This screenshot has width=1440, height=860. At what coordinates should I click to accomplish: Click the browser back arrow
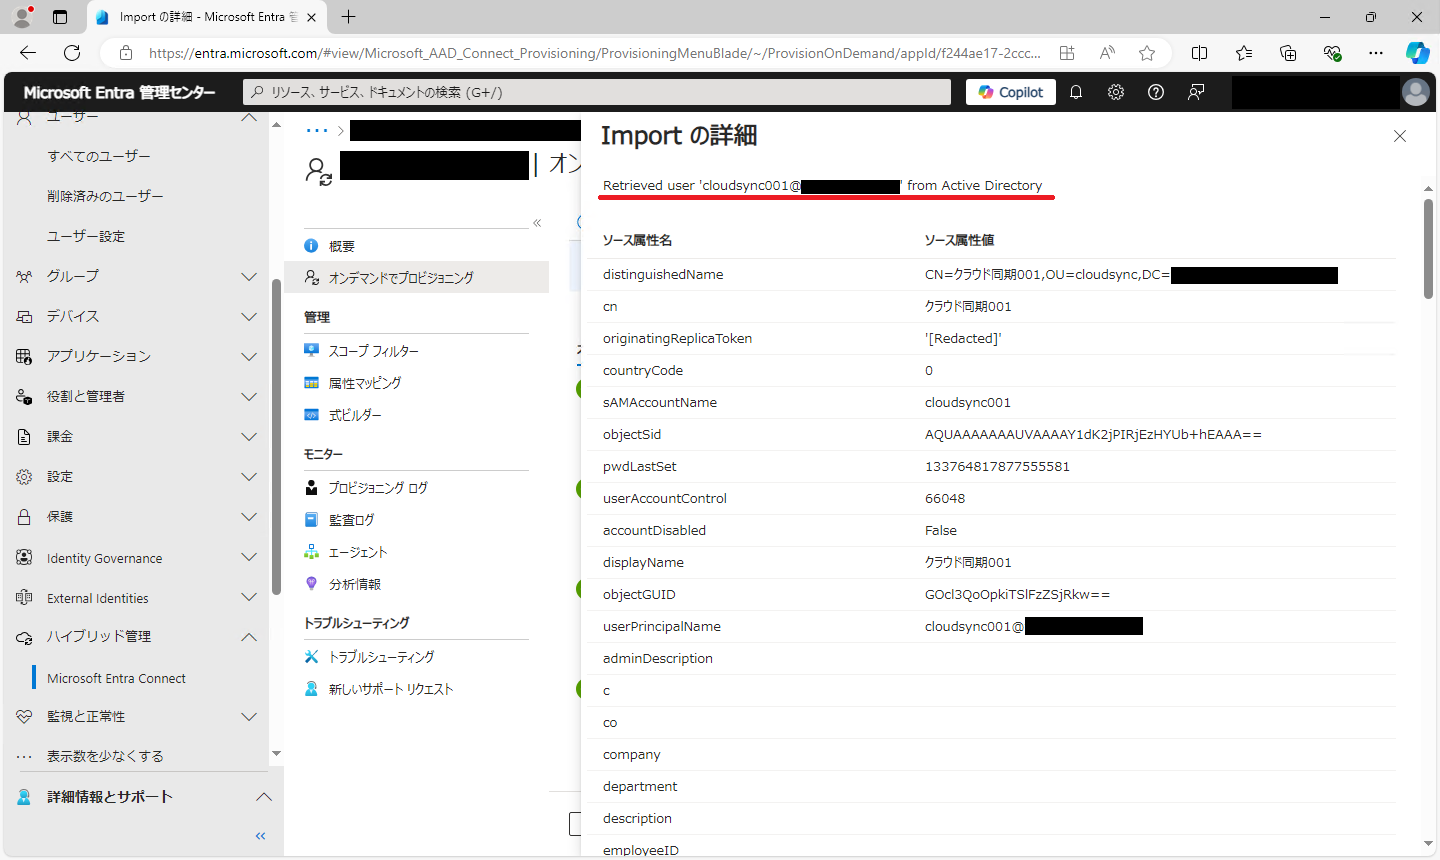coord(28,53)
